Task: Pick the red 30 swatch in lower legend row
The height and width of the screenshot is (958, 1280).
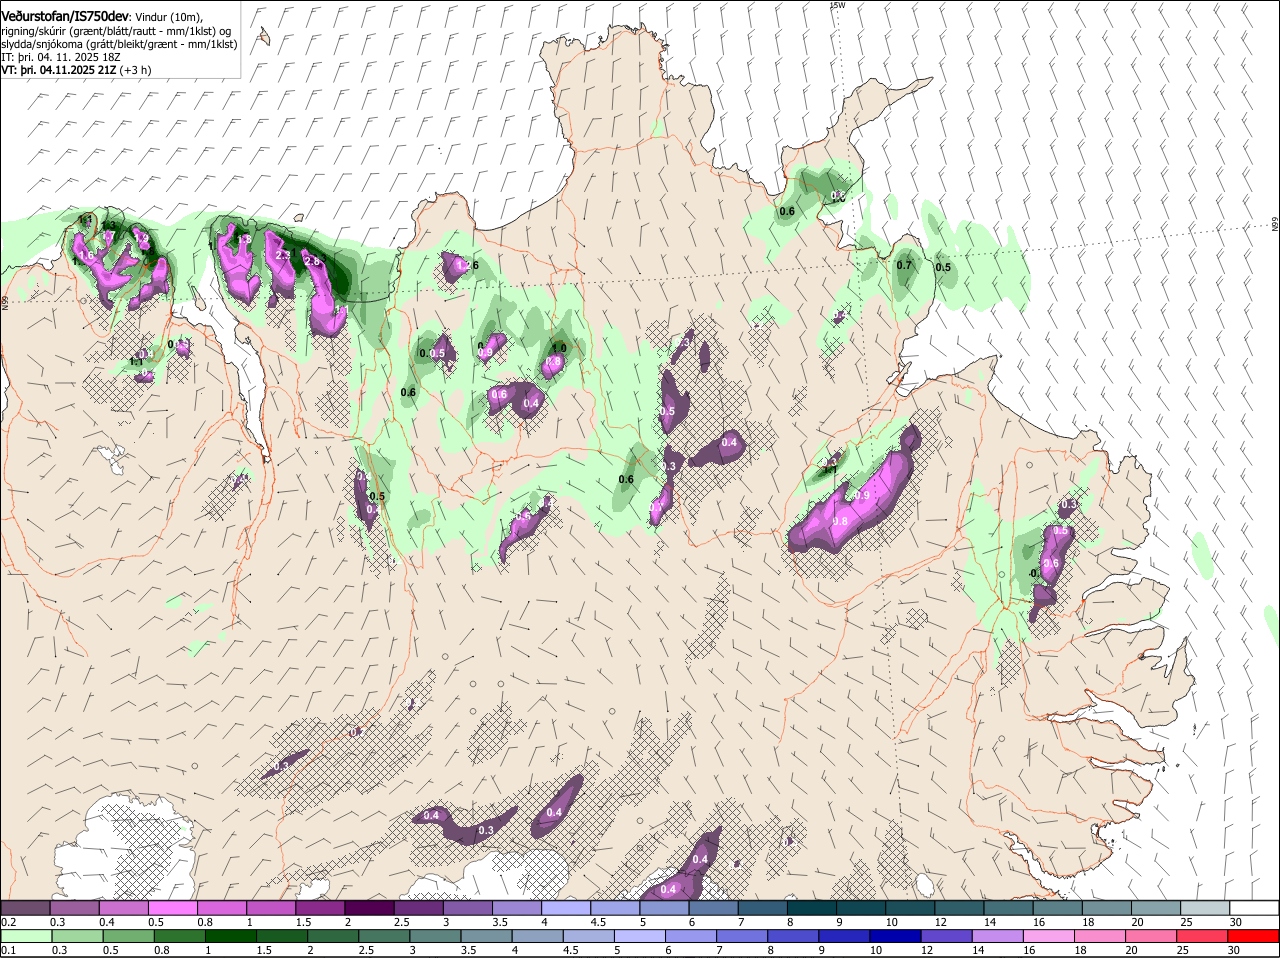Action: 1255,935
